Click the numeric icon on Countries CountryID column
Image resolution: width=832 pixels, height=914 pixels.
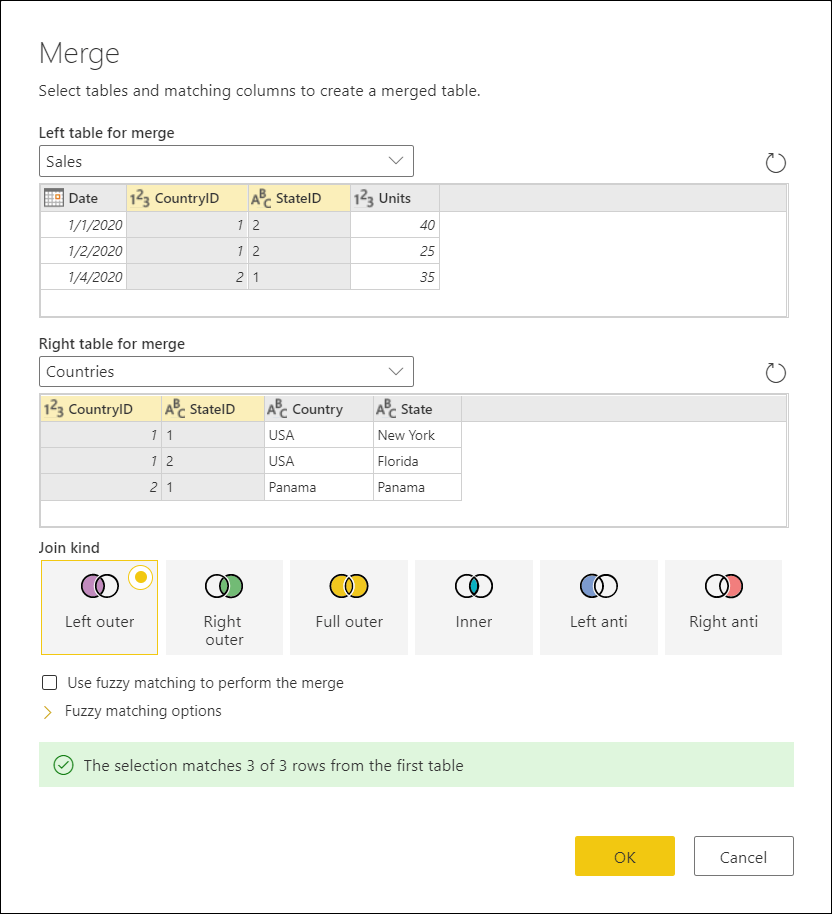[x=52, y=409]
